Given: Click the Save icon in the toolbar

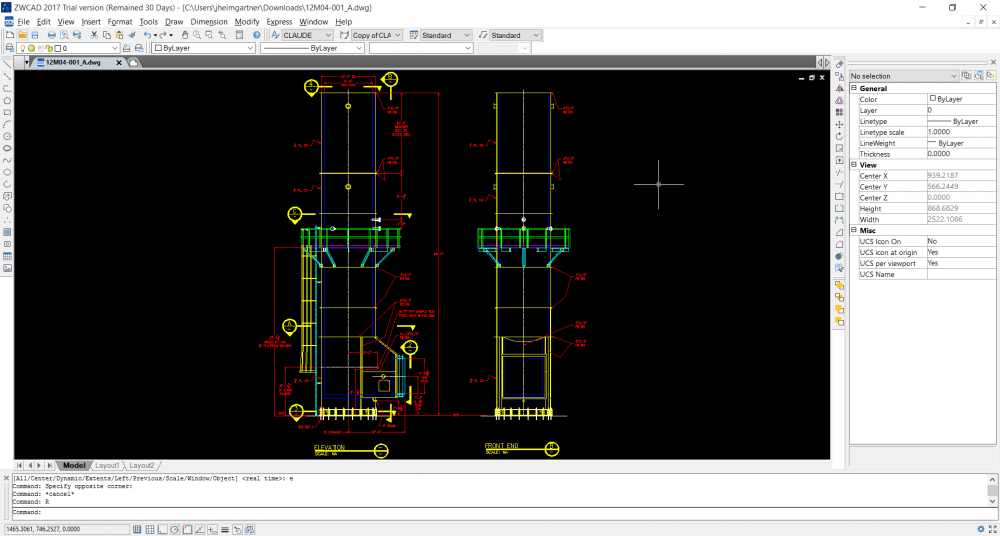Looking at the screenshot, I should (35, 35).
